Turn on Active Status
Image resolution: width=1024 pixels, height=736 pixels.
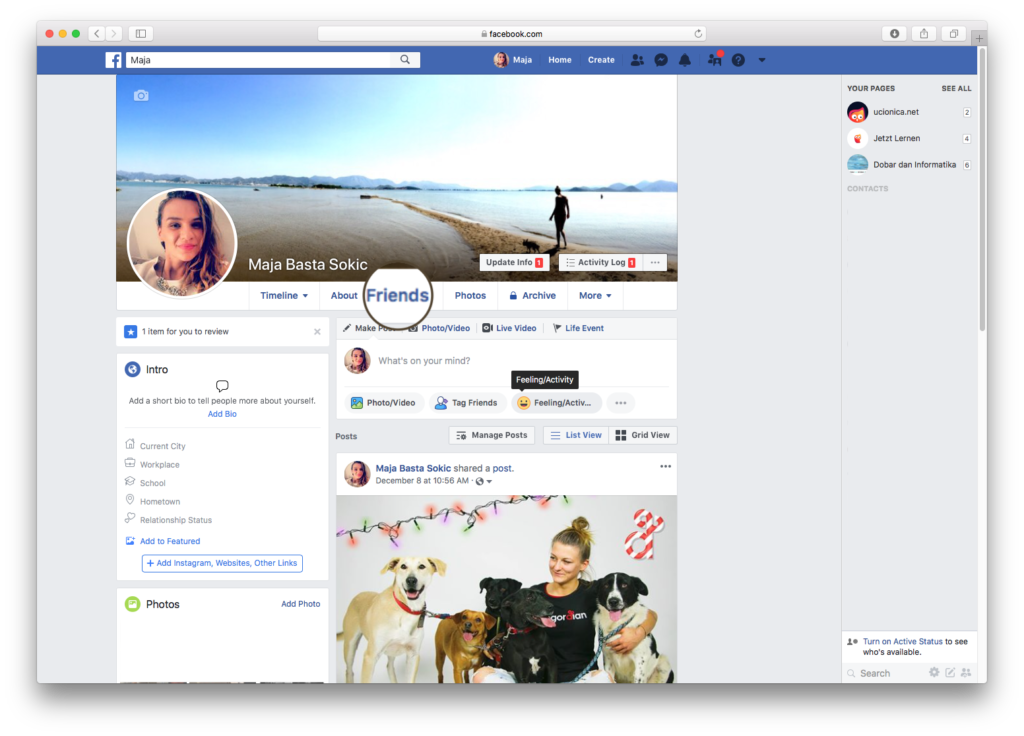click(x=902, y=641)
